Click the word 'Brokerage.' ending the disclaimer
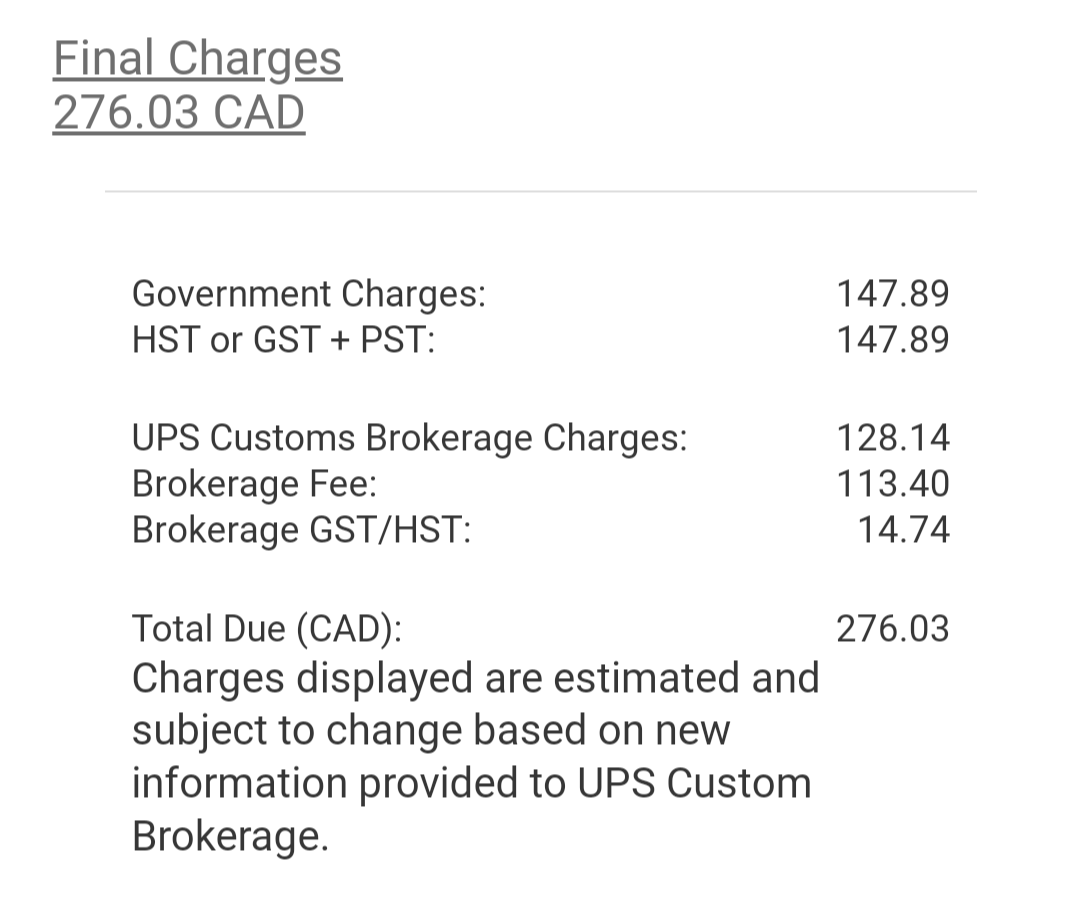This screenshot has height=917, width=1080. (231, 837)
